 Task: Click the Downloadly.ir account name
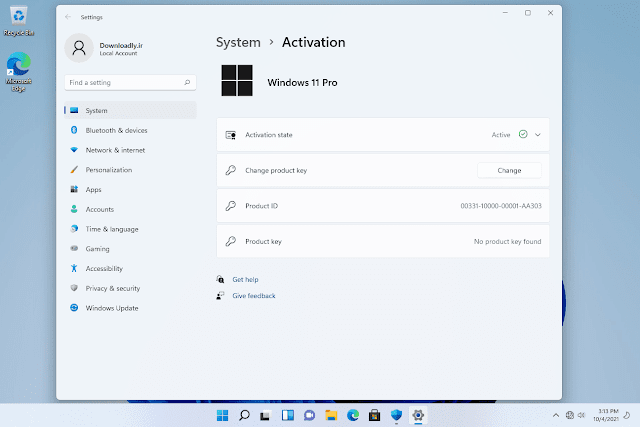point(121,45)
